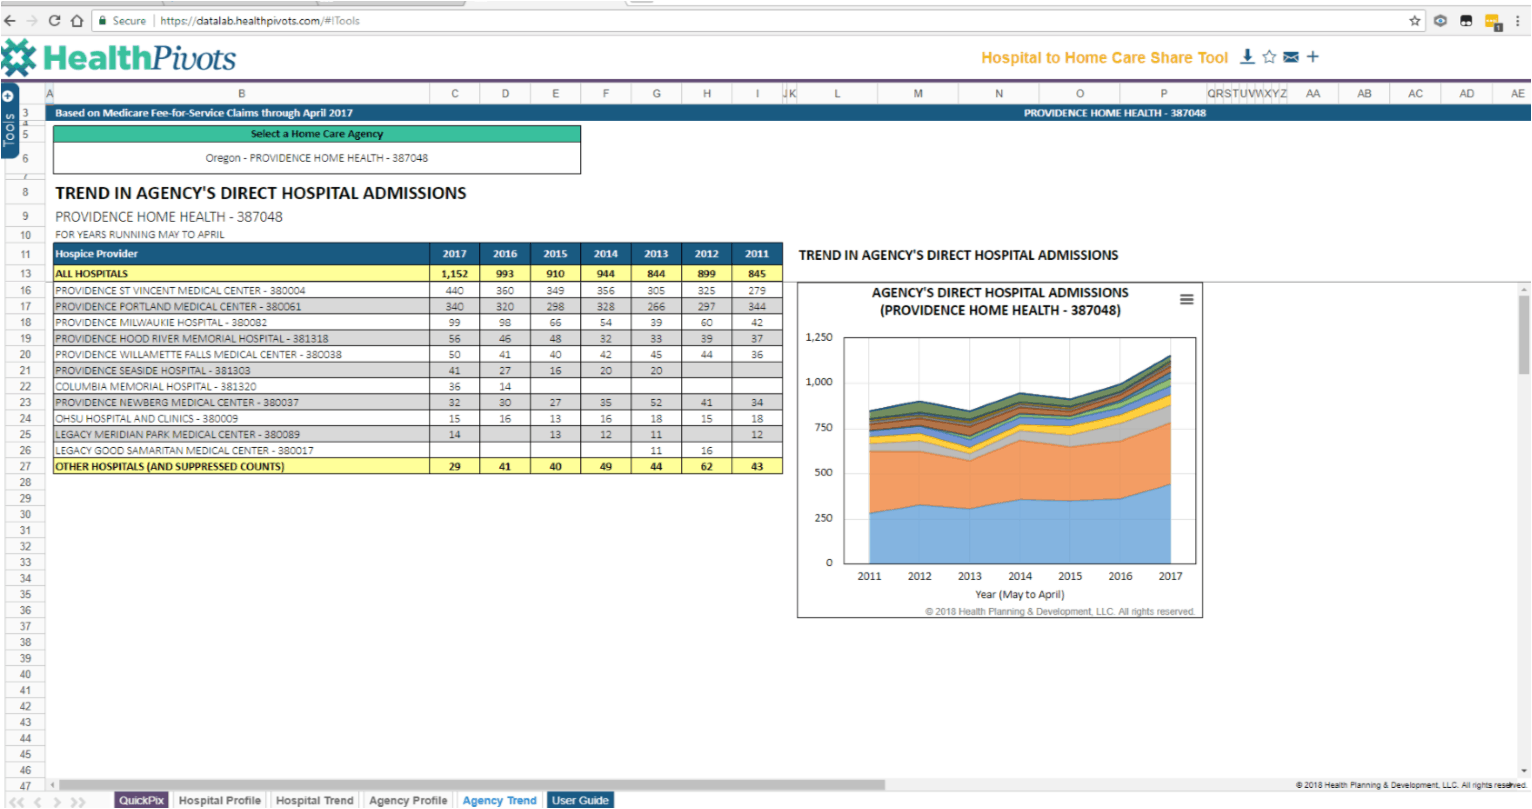Click row number 13 header

(25, 273)
